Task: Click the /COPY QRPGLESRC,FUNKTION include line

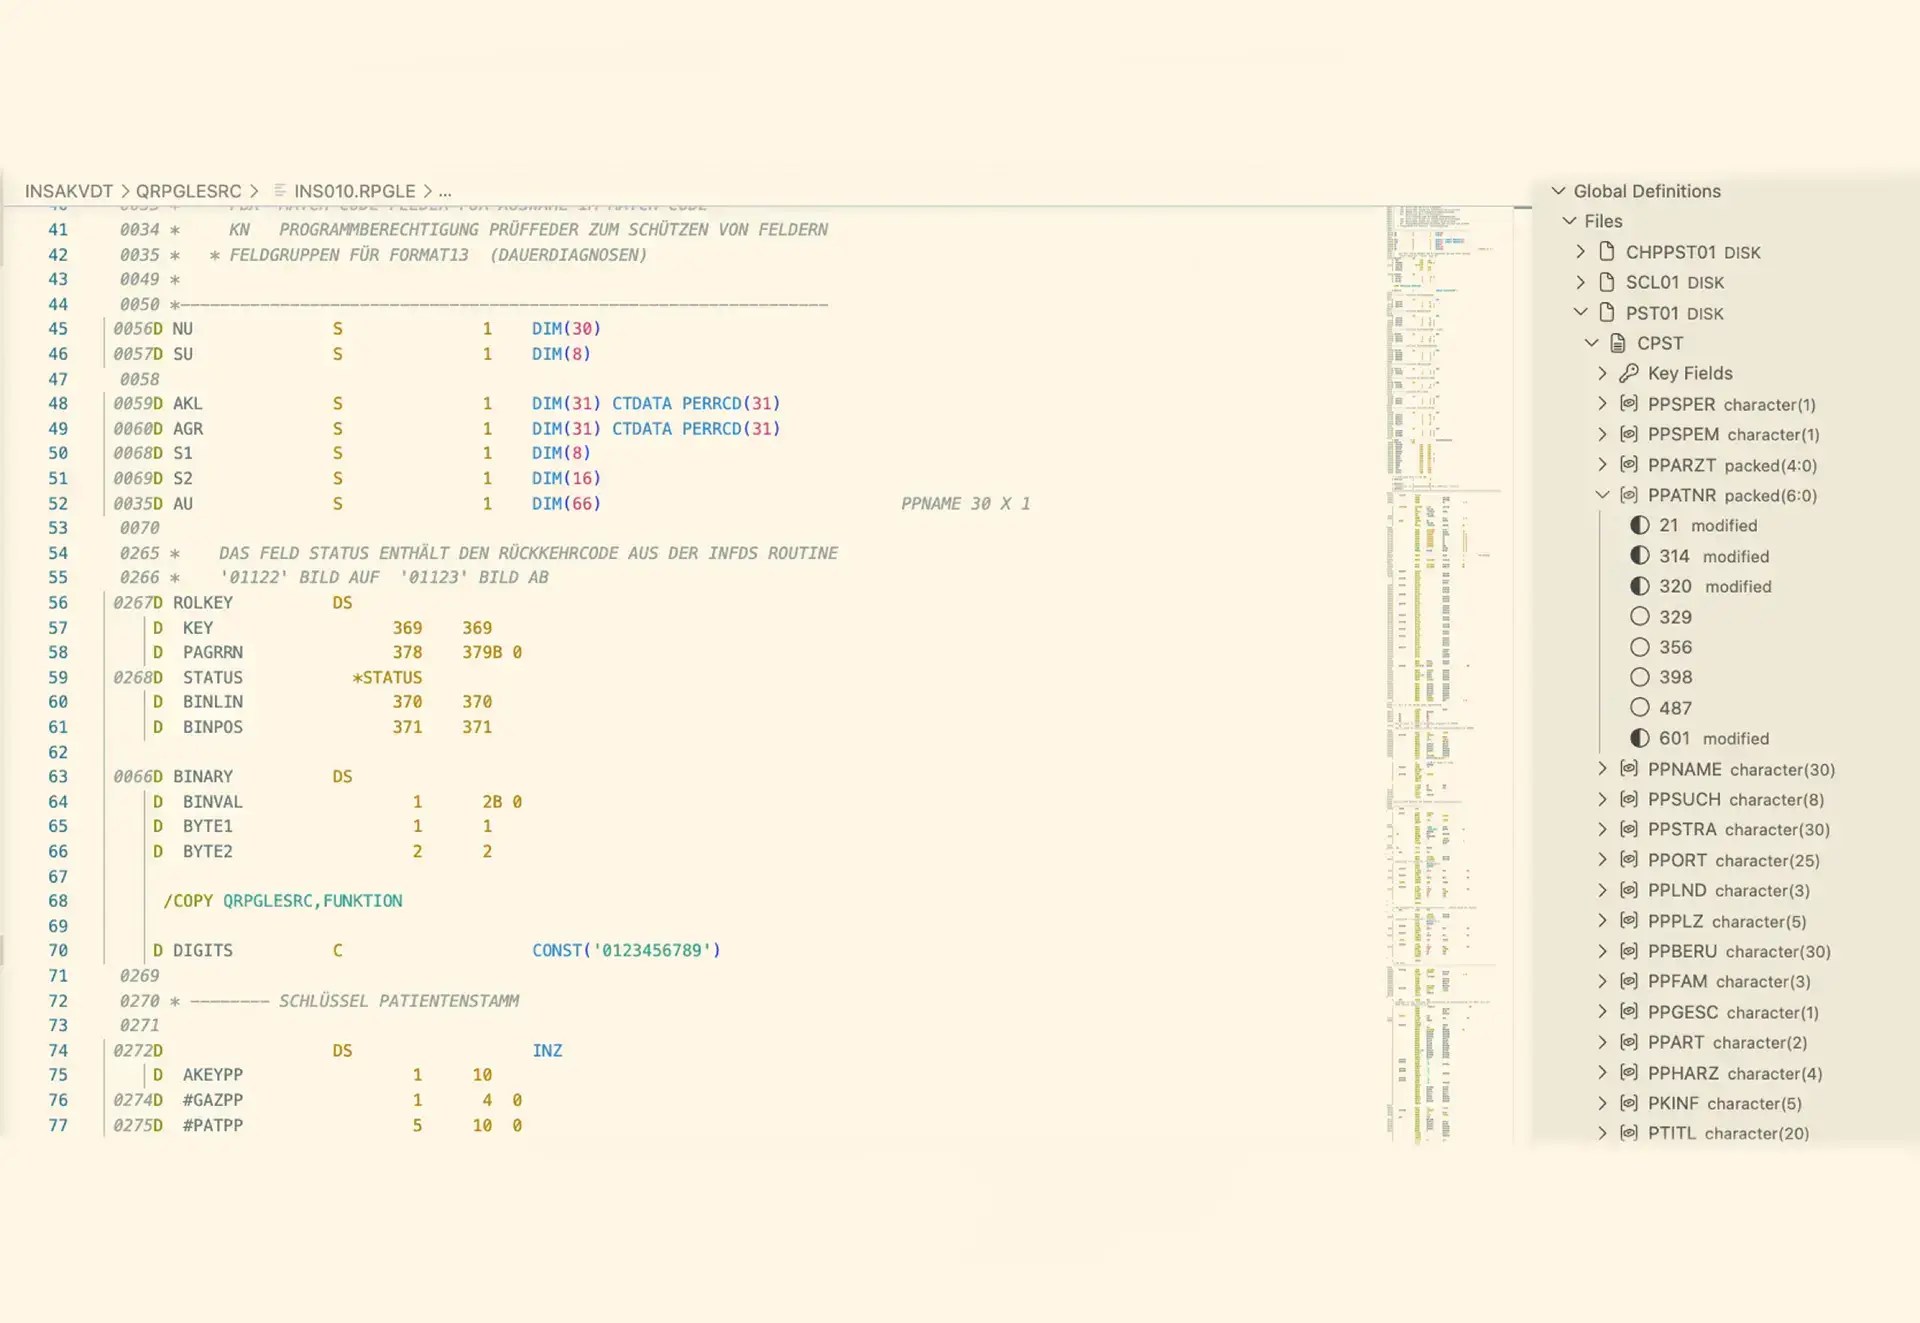Action: tap(283, 901)
